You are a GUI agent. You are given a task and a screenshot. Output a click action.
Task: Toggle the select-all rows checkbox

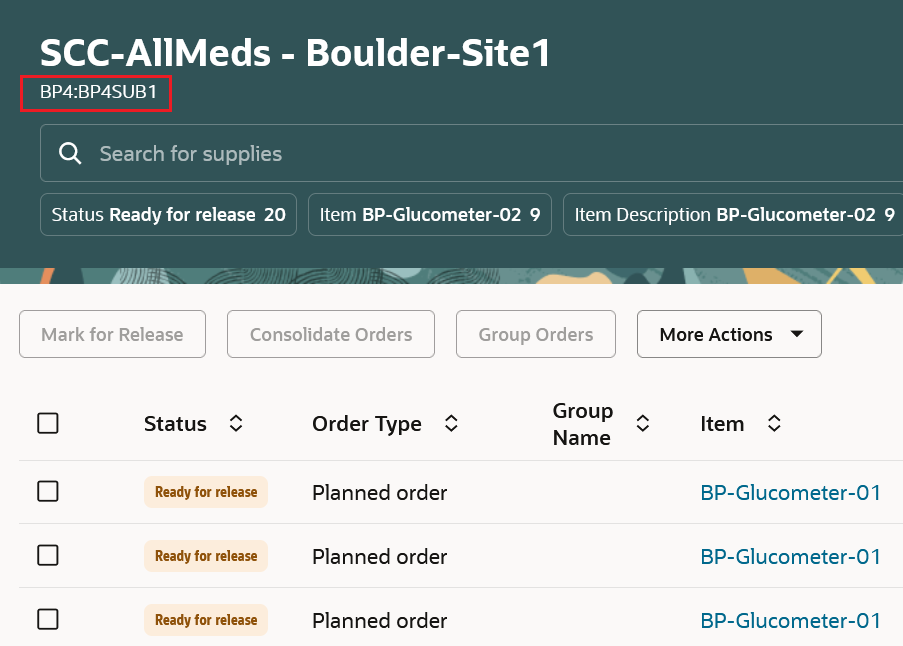[x=48, y=424]
